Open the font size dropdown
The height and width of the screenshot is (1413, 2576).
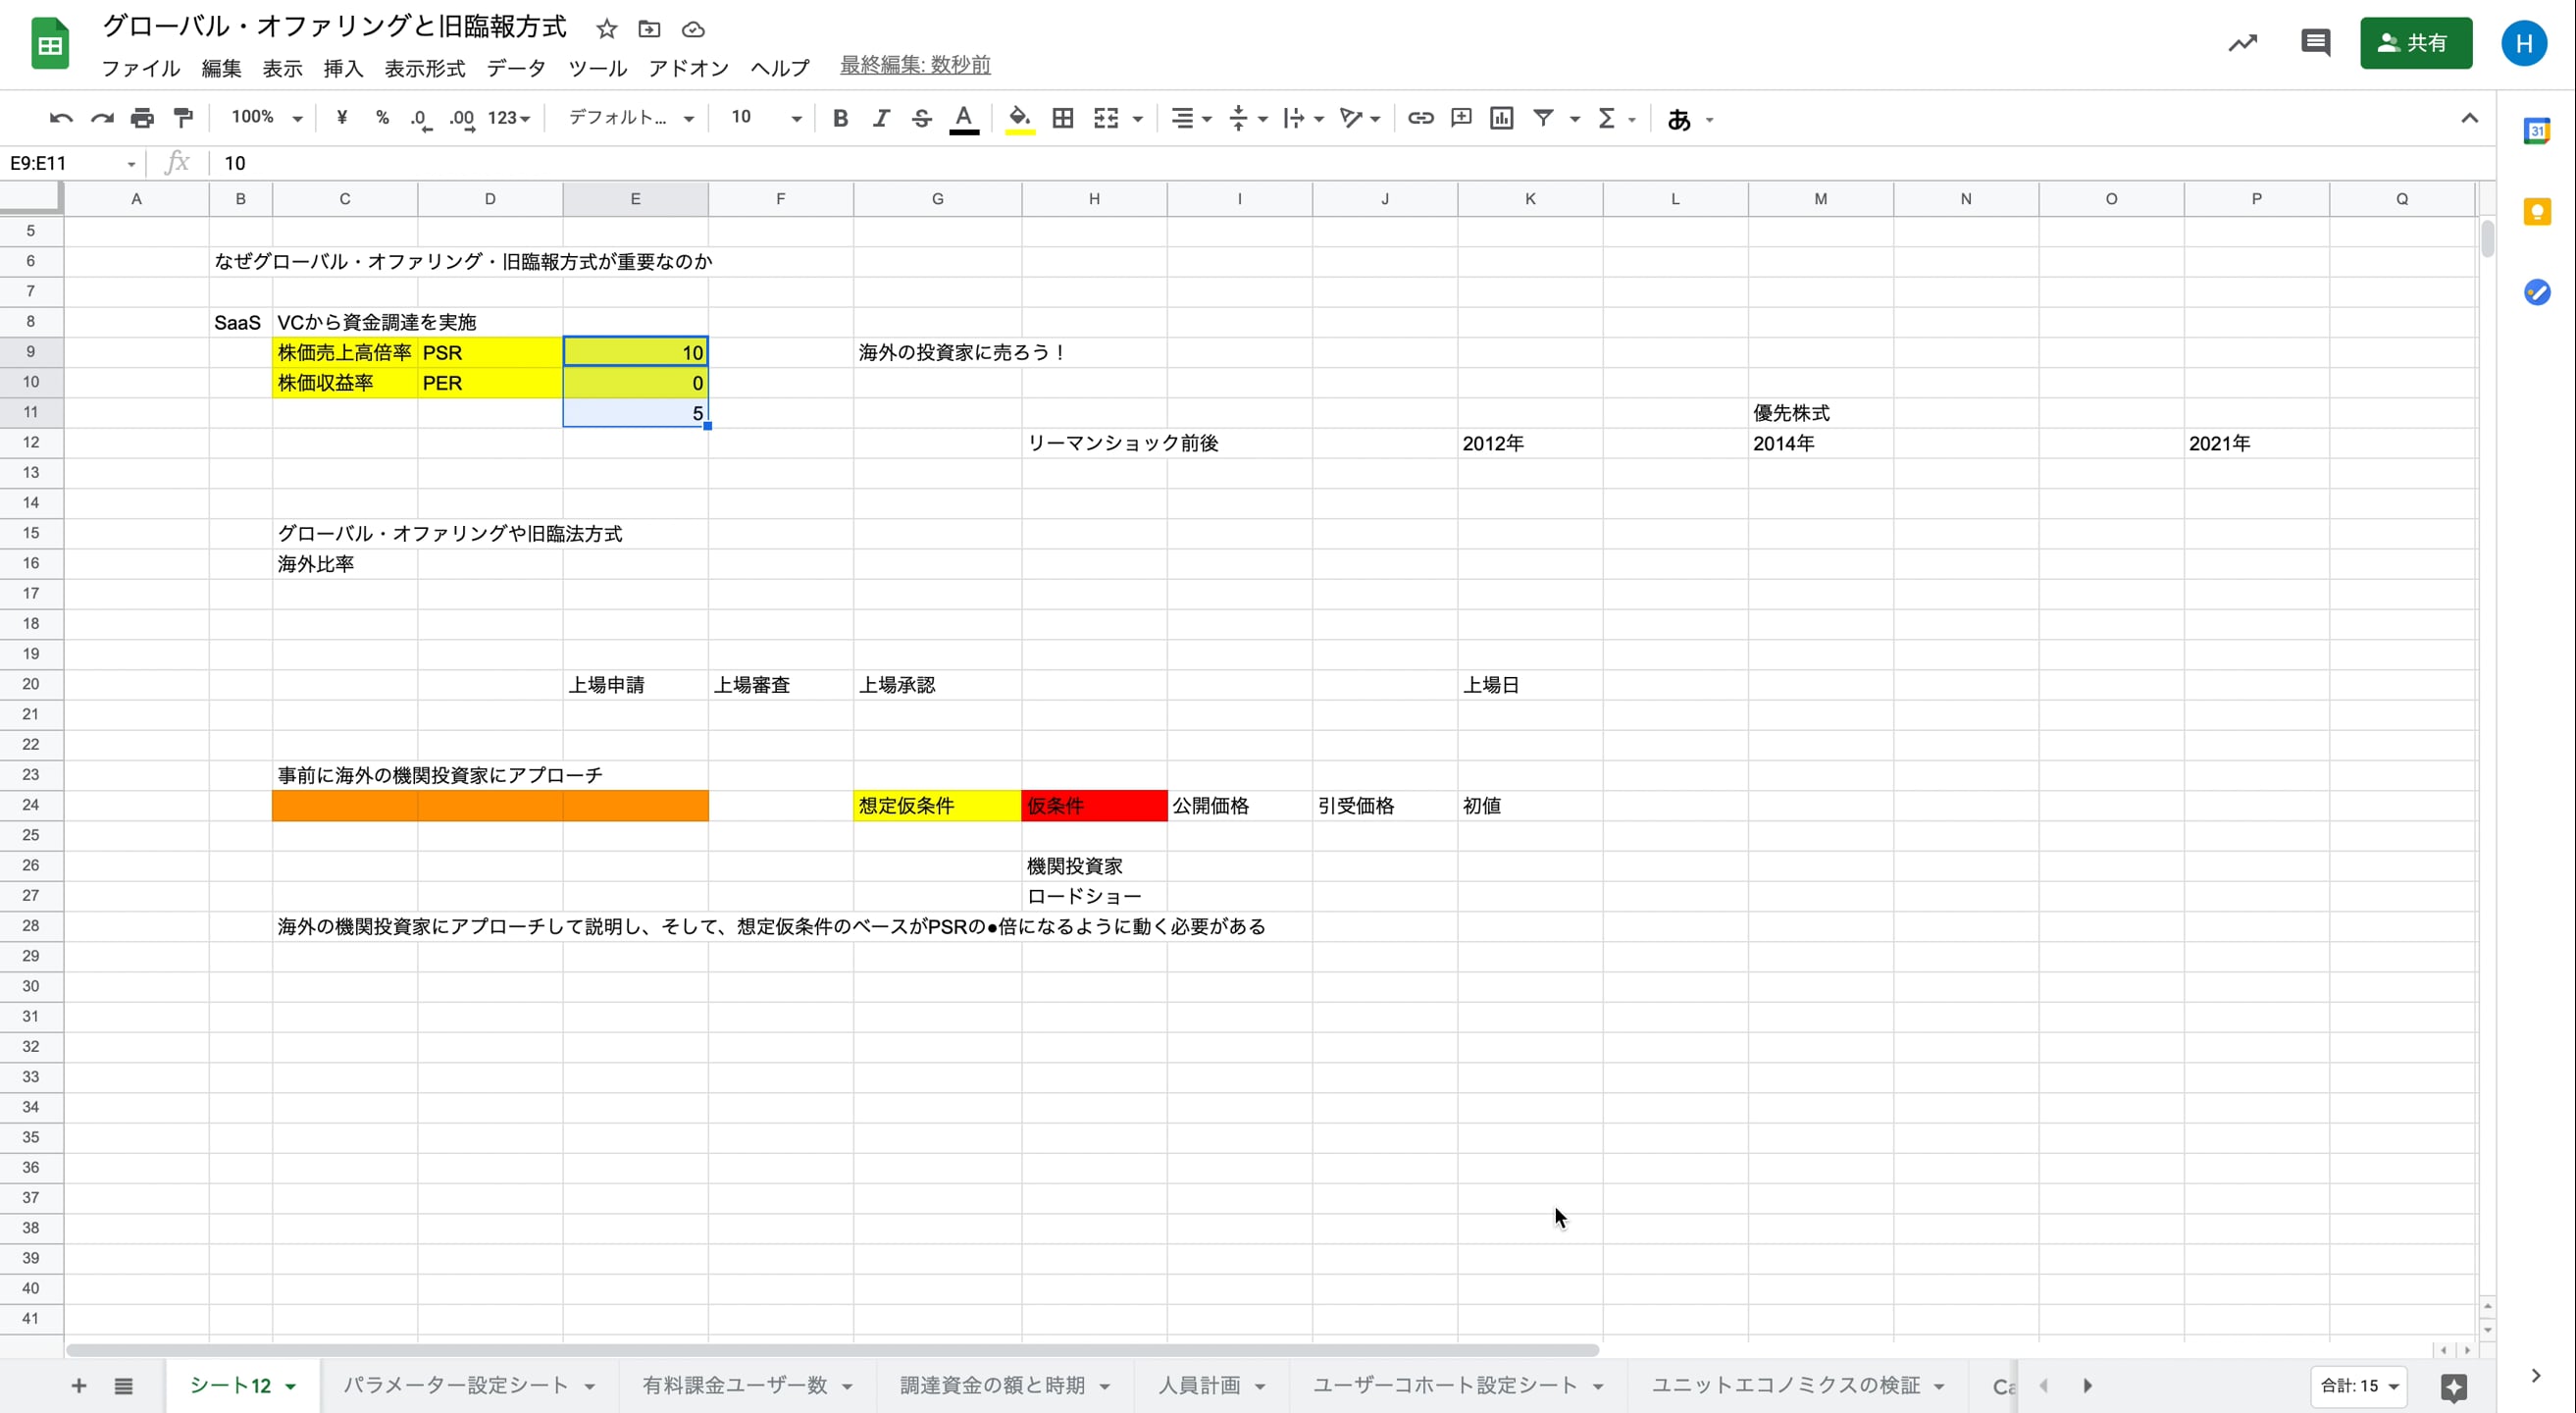pyautogui.click(x=763, y=117)
